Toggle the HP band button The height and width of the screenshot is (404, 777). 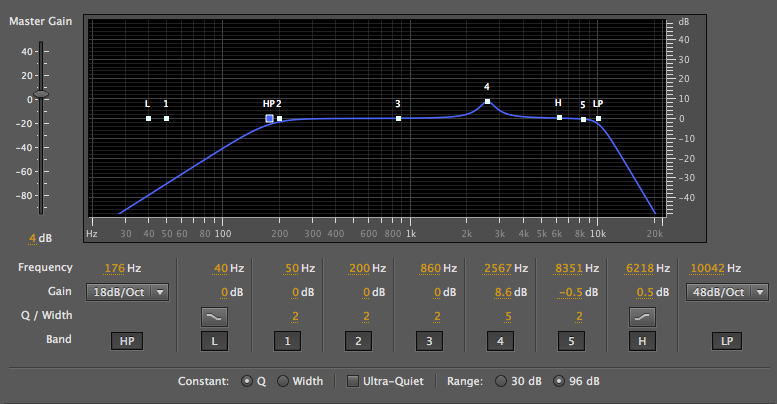[x=127, y=341]
